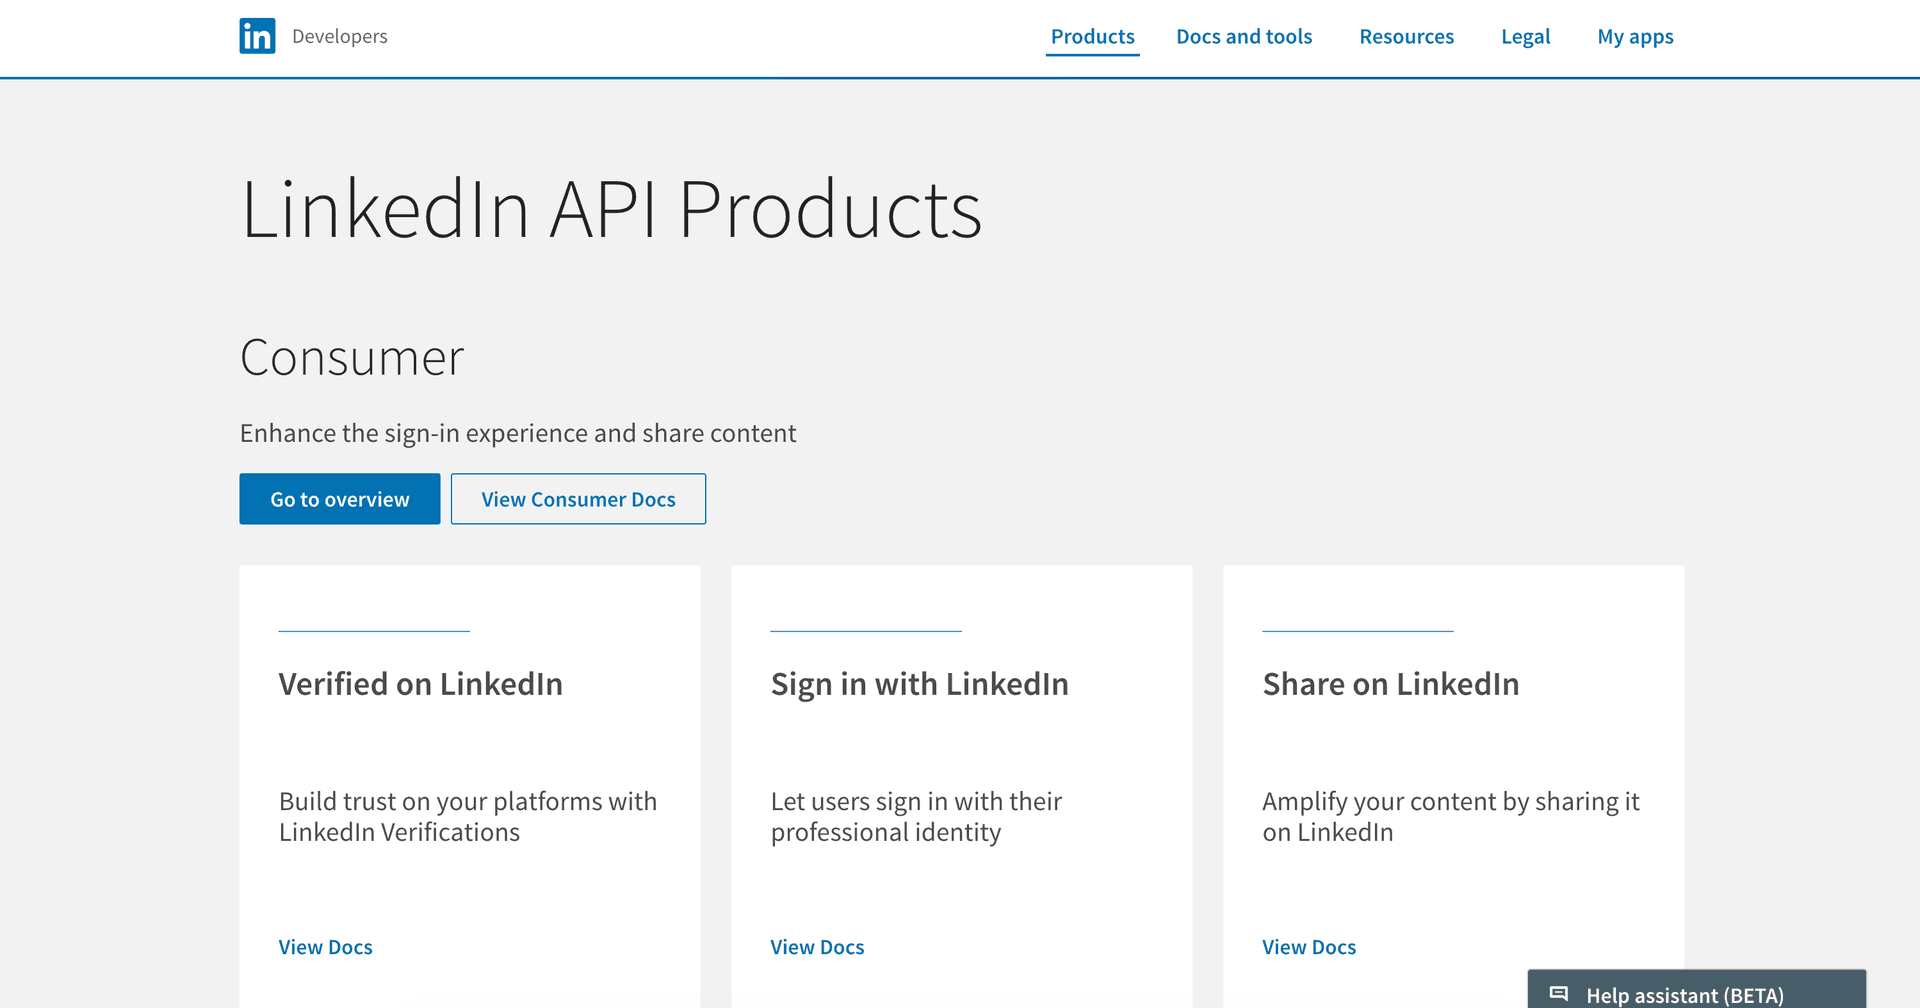Click the LinkedIn logo icon
This screenshot has height=1008, width=1920.
[x=257, y=36]
